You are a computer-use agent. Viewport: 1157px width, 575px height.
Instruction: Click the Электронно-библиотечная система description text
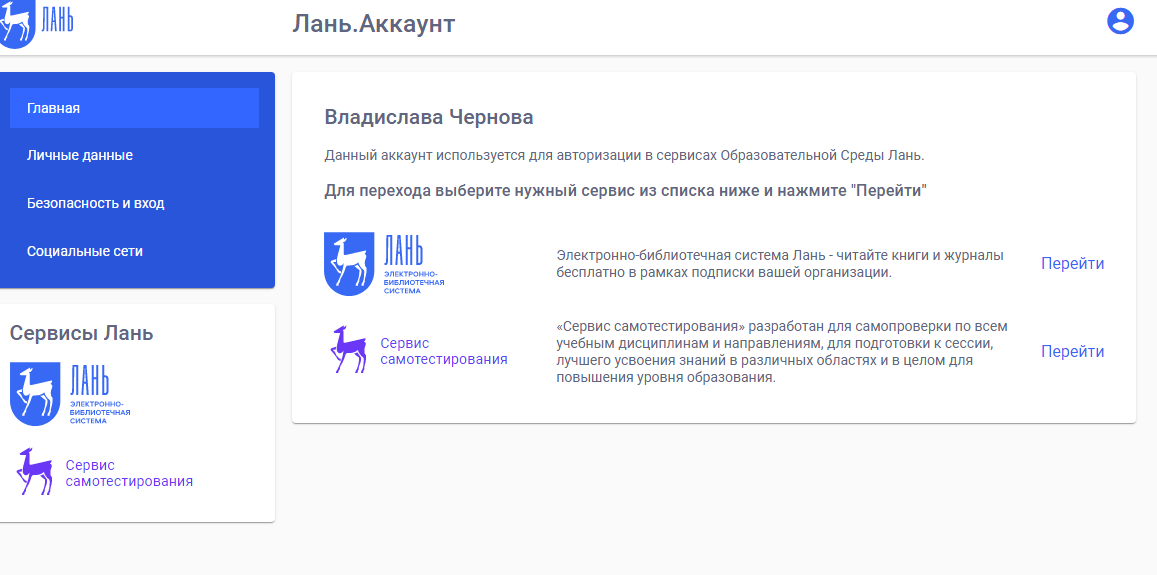(x=779, y=264)
